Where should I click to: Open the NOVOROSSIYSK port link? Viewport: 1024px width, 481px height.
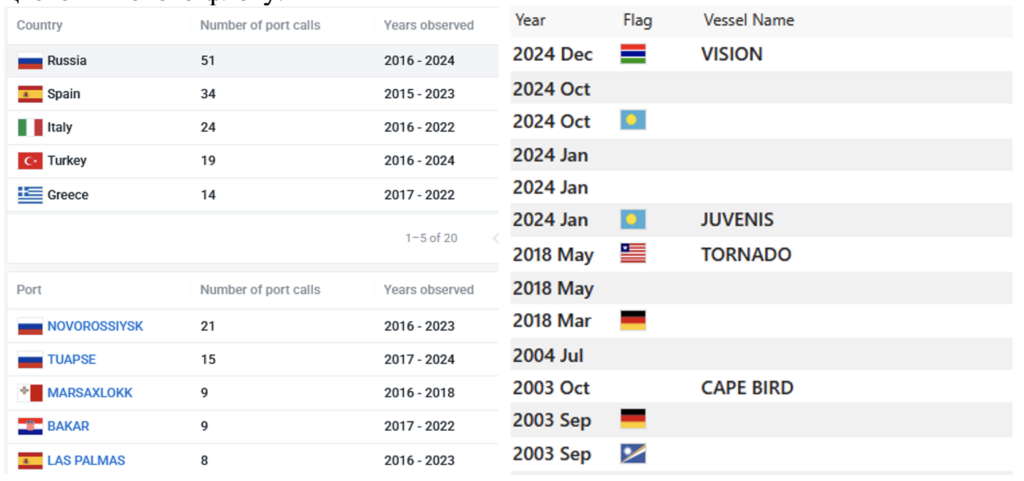pyautogui.click(x=95, y=326)
